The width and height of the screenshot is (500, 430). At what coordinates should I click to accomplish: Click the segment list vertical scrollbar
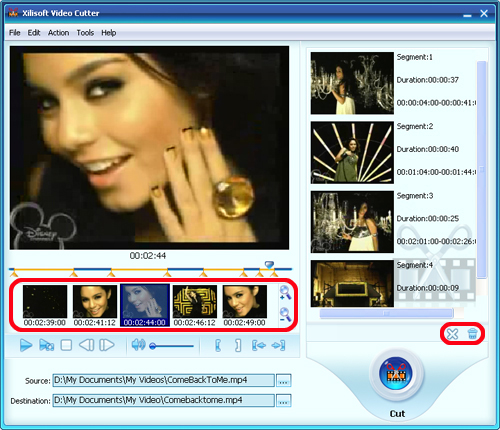pos(482,170)
